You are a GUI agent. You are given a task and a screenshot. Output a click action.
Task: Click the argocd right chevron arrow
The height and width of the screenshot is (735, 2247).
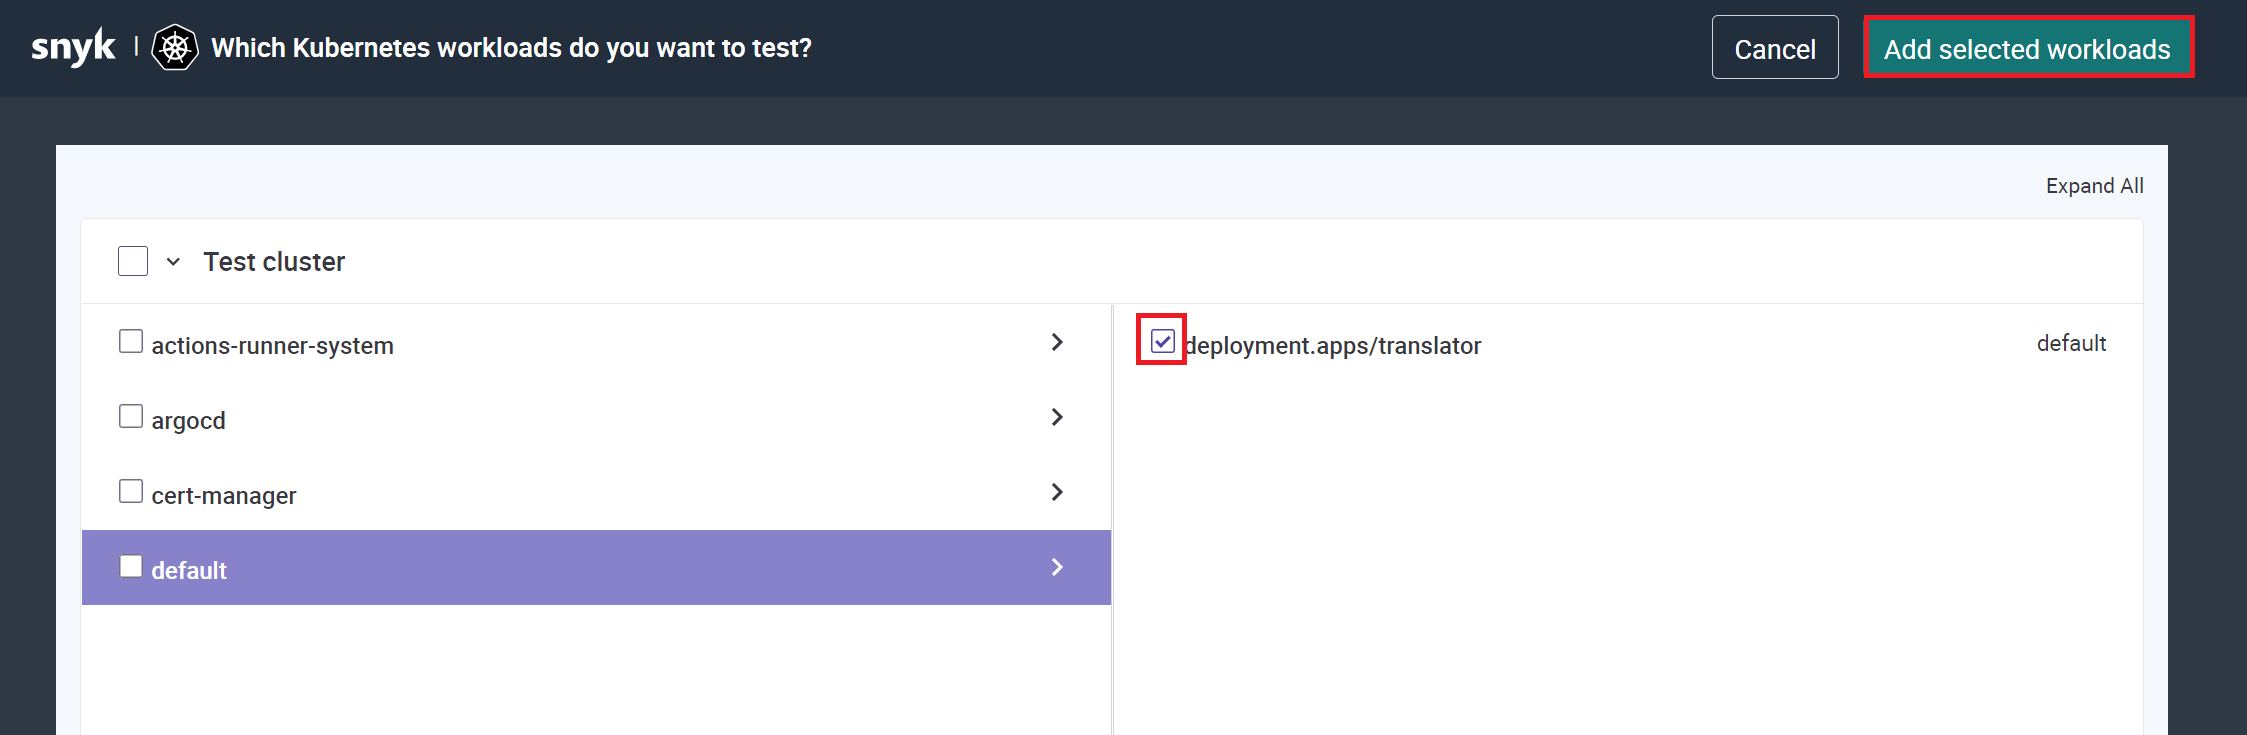point(1057,417)
